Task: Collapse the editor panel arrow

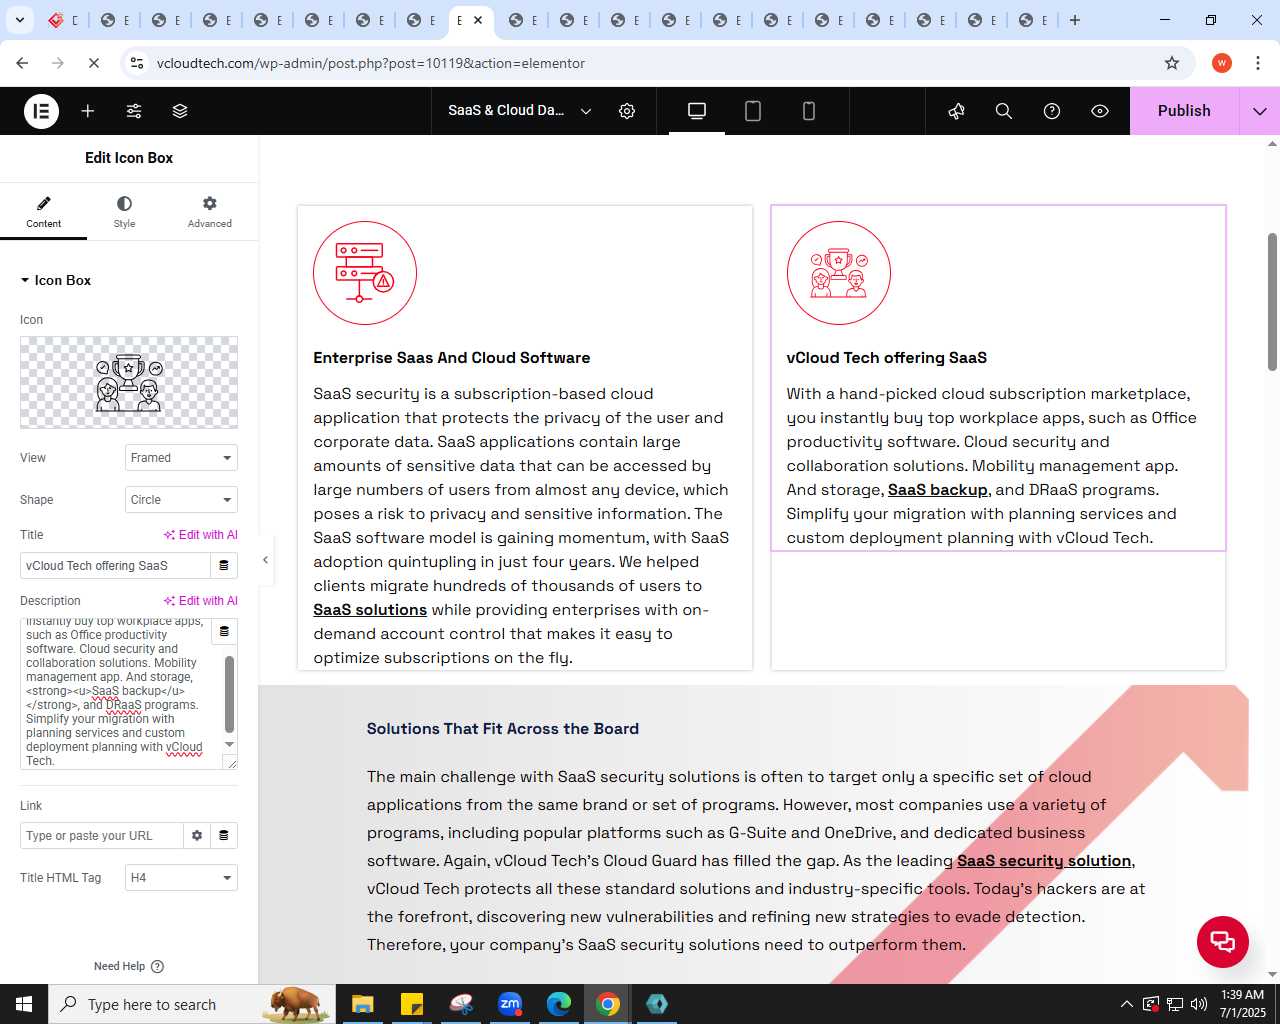Action: (x=265, y=560)
